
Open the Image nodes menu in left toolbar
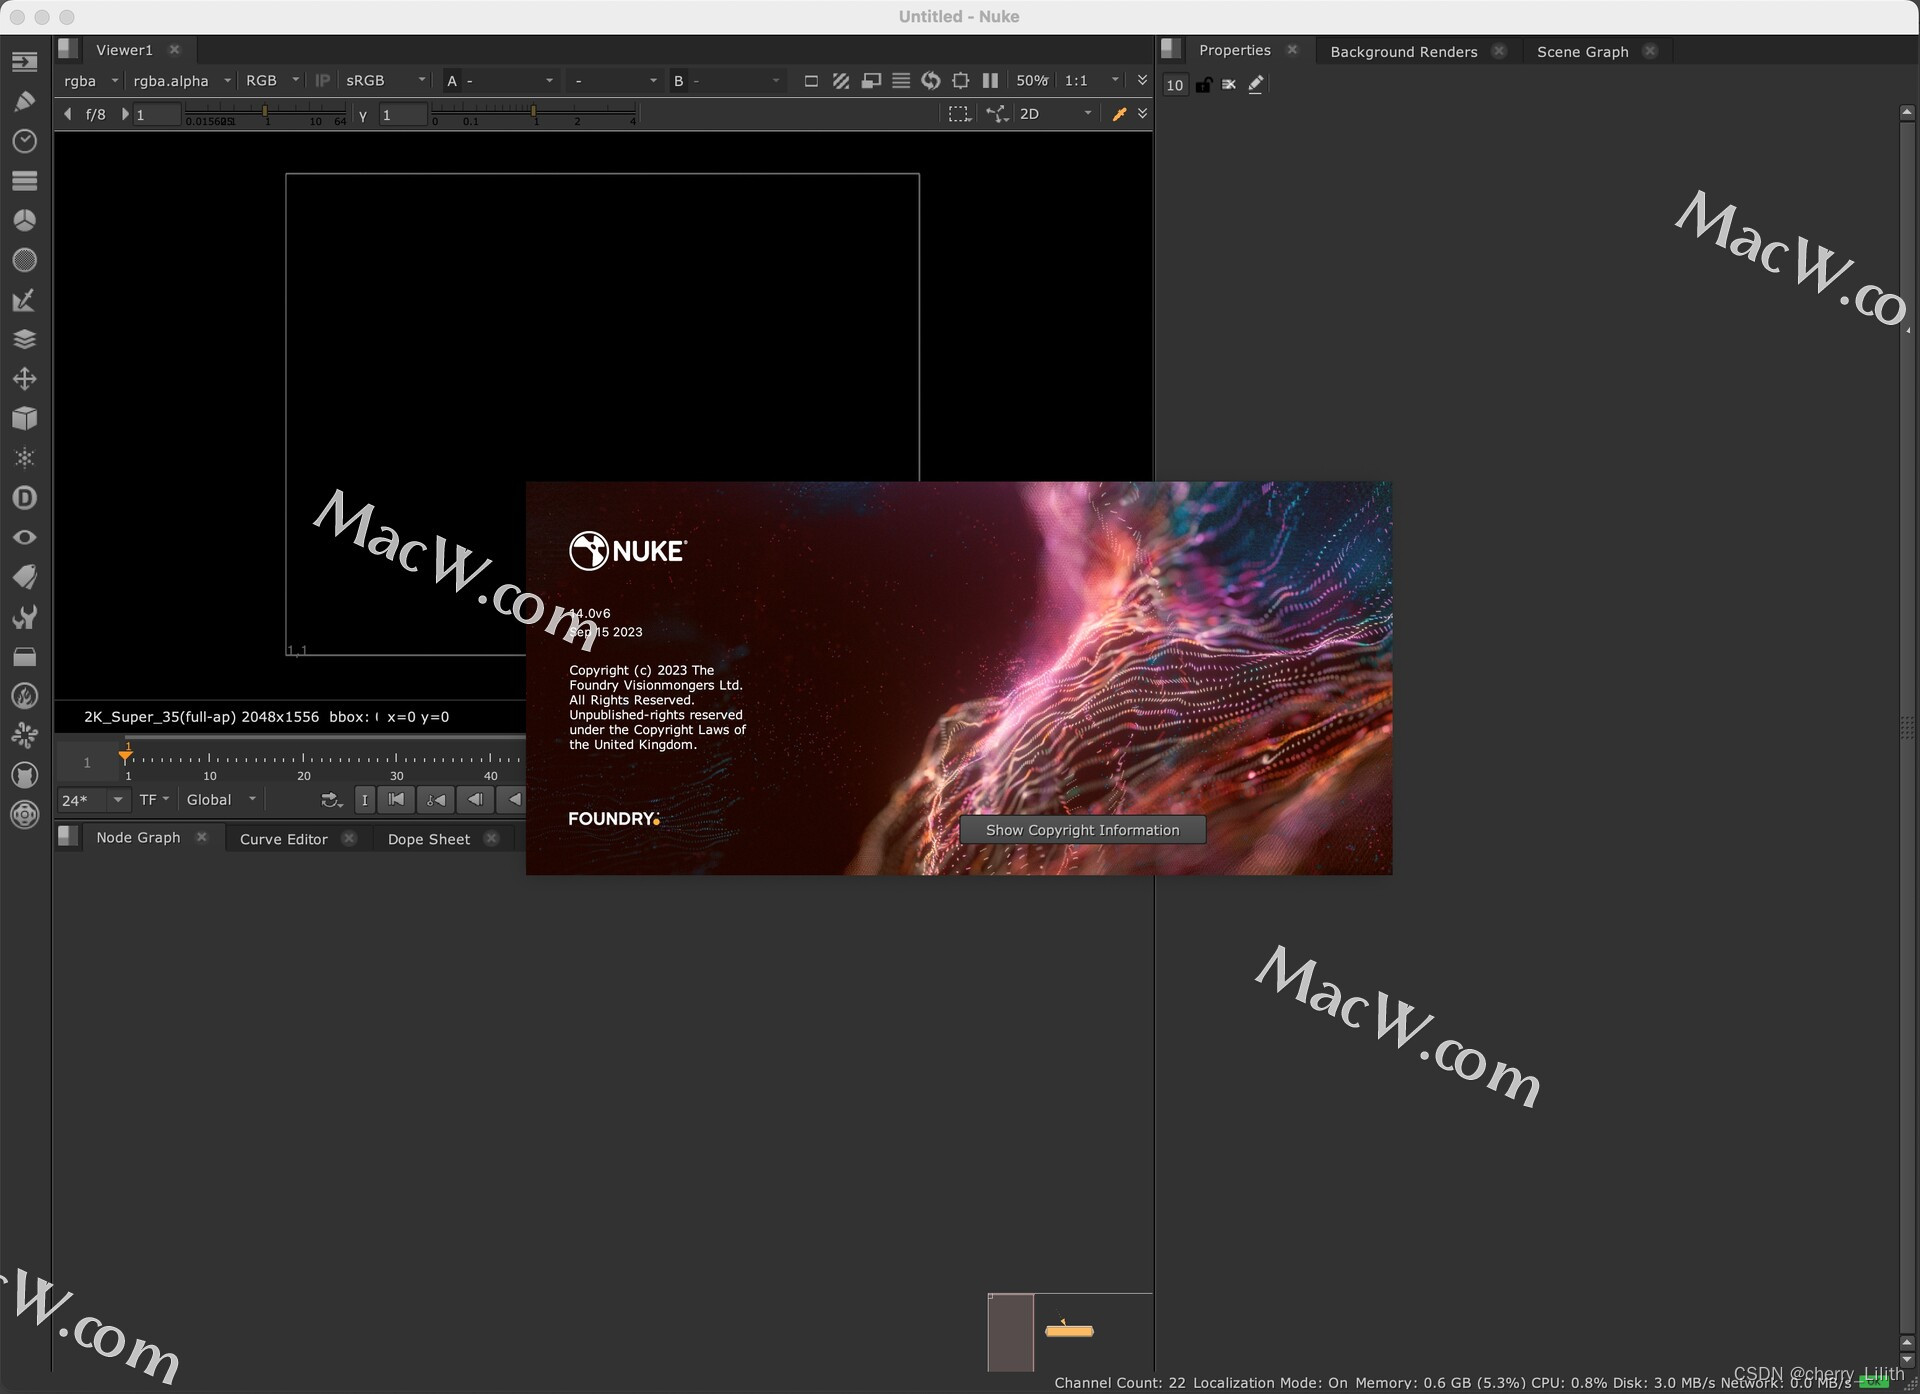click(x=24, y=62)
